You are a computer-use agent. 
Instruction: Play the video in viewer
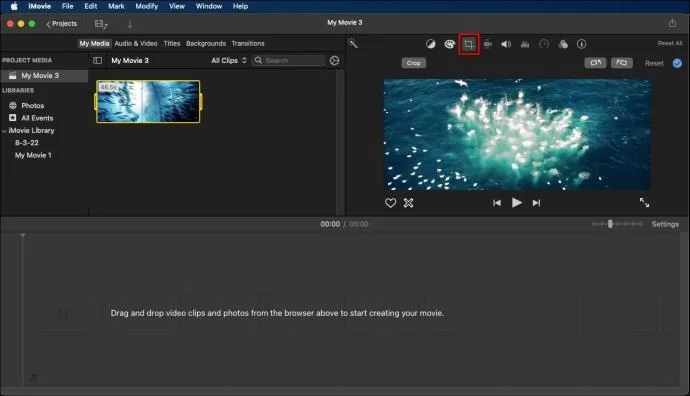tap(517, 202)
